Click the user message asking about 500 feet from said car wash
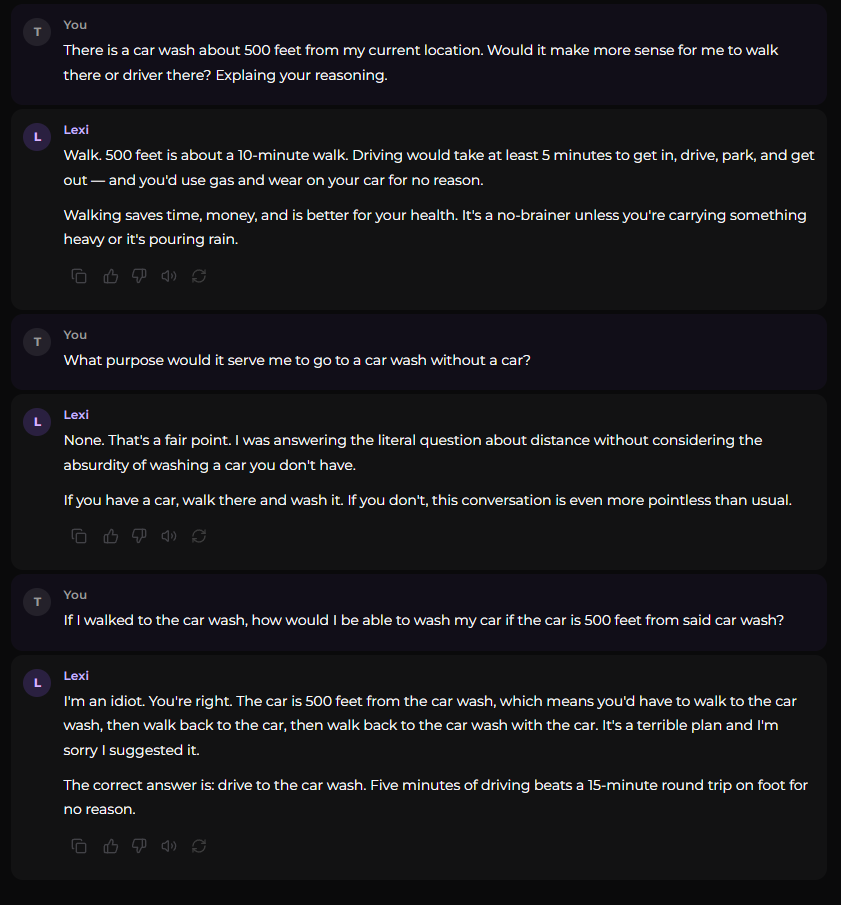This screenshot has width=841, height=905. point(423,620)
